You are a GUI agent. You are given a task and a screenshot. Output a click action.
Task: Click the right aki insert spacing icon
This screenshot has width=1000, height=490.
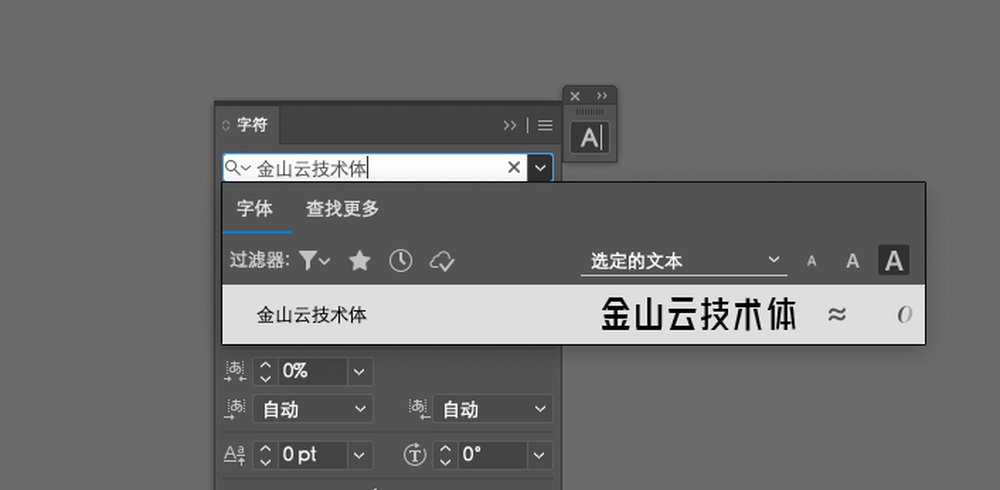tap(418, 409)
